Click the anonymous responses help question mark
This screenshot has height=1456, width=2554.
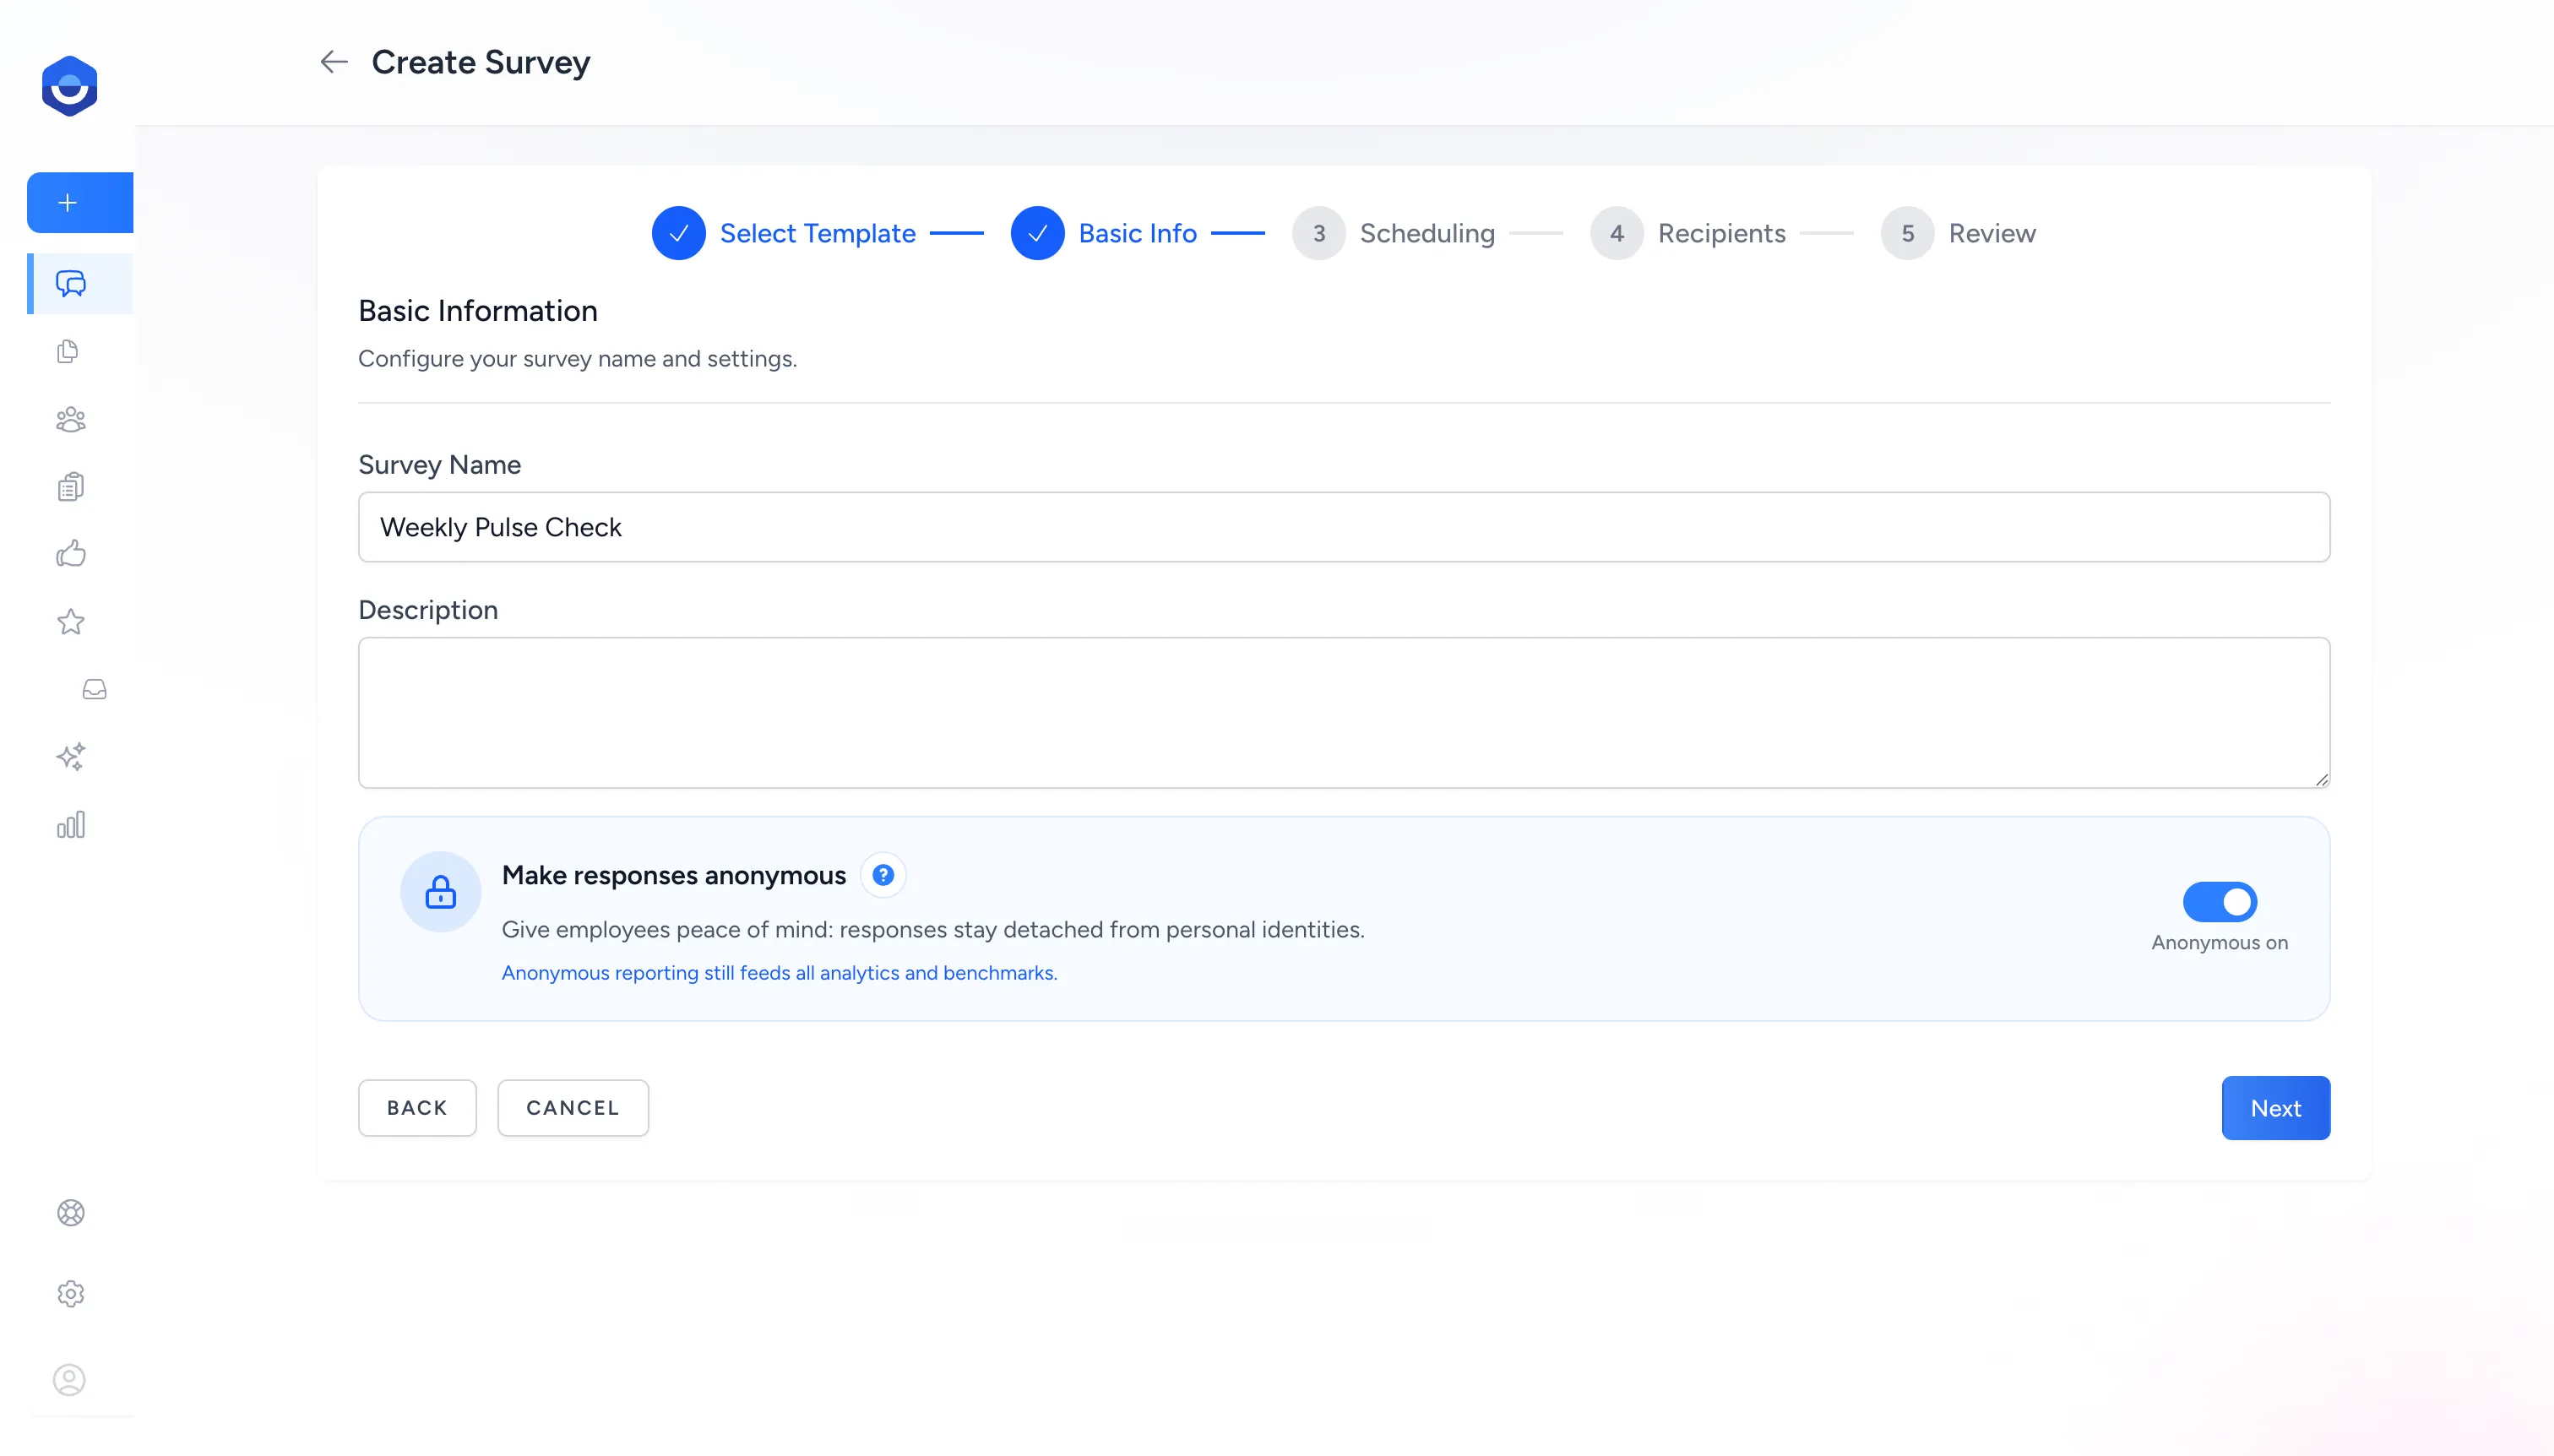pos(883,874)
